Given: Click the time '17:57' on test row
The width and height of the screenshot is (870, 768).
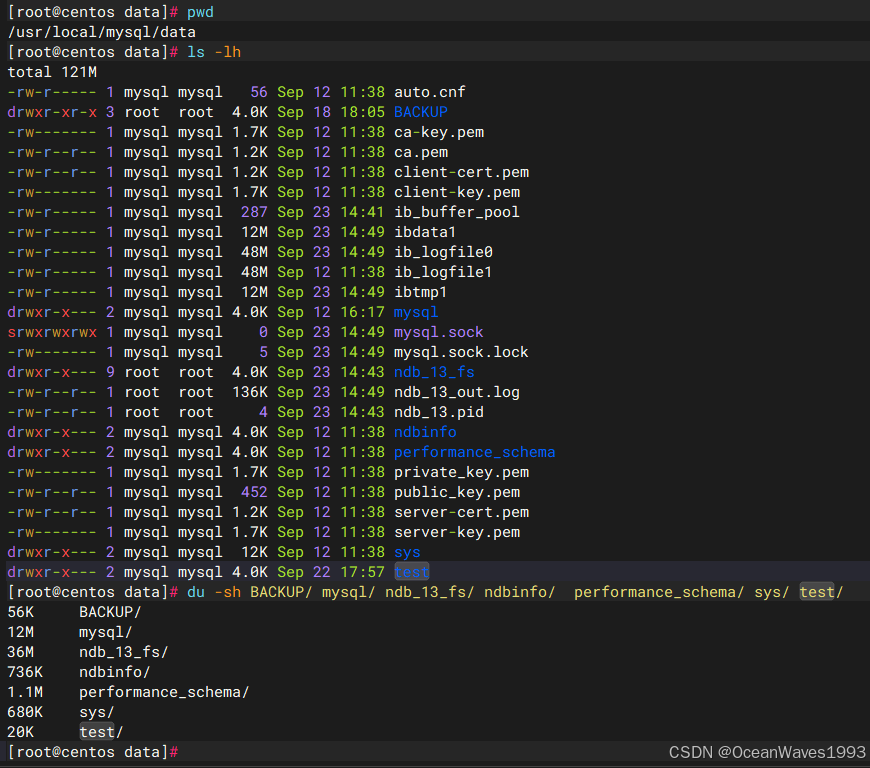Looking at the screenshot, I should (362, 572).
